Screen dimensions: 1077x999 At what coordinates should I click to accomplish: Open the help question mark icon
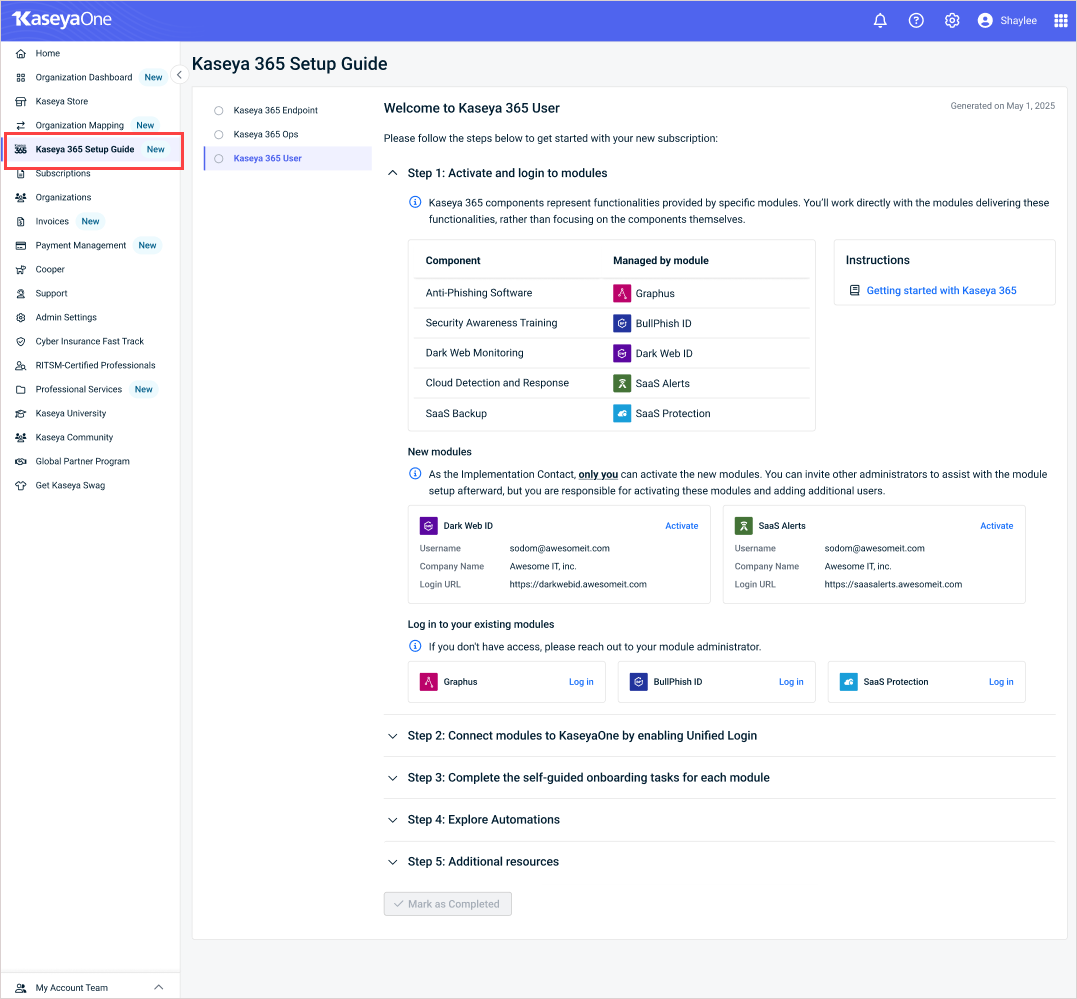916,21
